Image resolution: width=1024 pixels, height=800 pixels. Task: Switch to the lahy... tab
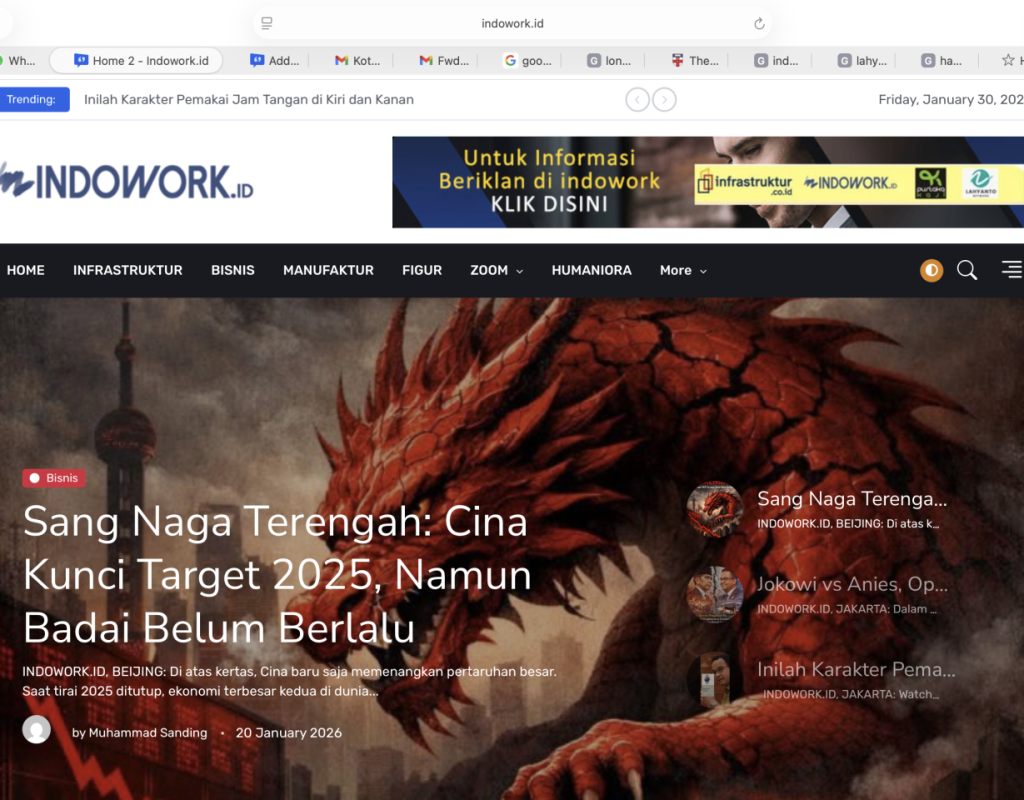click(x=863, y=61)
